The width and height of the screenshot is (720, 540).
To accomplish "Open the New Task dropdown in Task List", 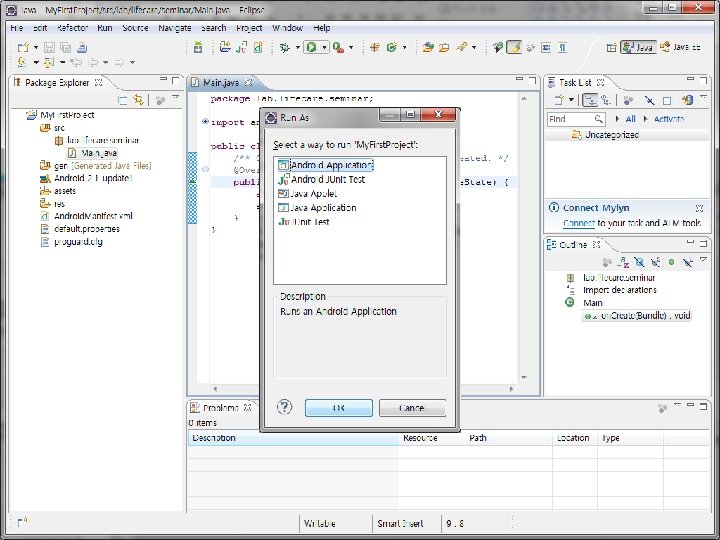I will pyautogui.click(x=571, y=100).
